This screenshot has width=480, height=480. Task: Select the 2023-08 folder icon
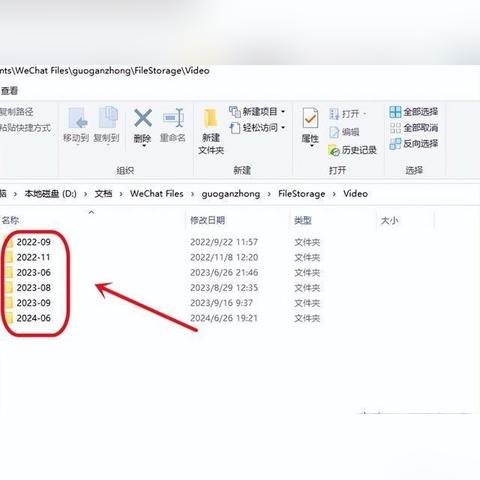pyautogui.click(x=9, y=288)
